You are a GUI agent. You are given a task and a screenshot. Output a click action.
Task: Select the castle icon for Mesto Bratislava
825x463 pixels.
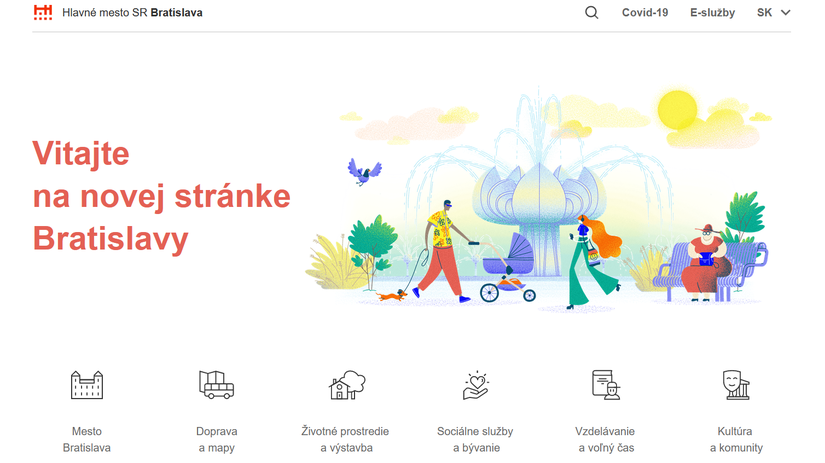[x=87, y=385]
